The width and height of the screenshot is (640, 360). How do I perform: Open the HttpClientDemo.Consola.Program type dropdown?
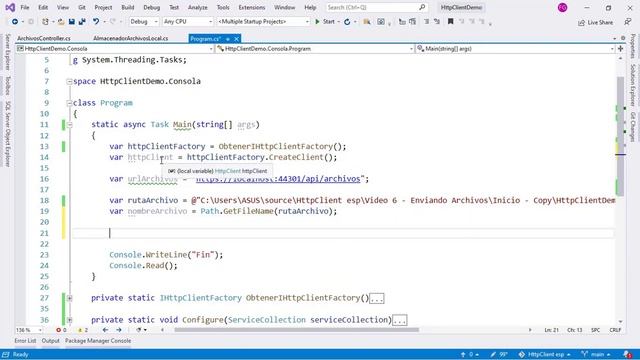[315, 49]
